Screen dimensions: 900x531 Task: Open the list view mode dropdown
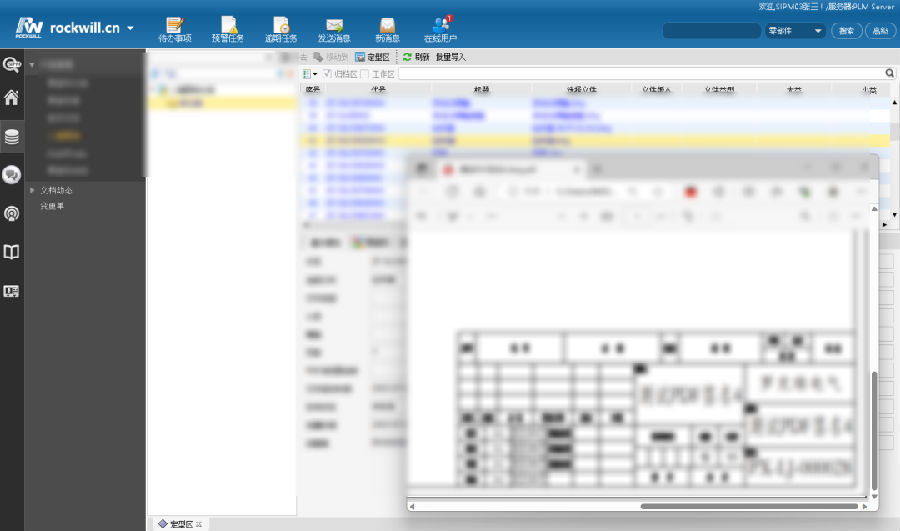pyautogui.click(x=310, y=73)
